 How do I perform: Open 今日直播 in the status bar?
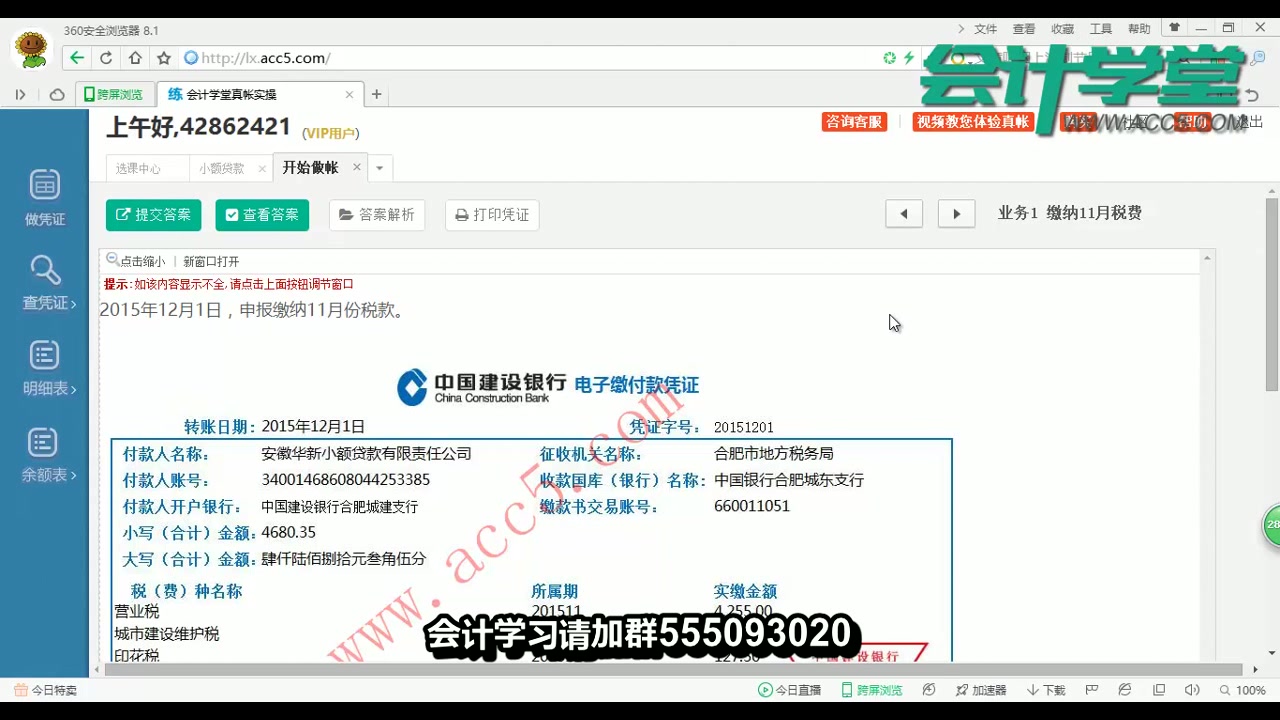pos(789,690)
